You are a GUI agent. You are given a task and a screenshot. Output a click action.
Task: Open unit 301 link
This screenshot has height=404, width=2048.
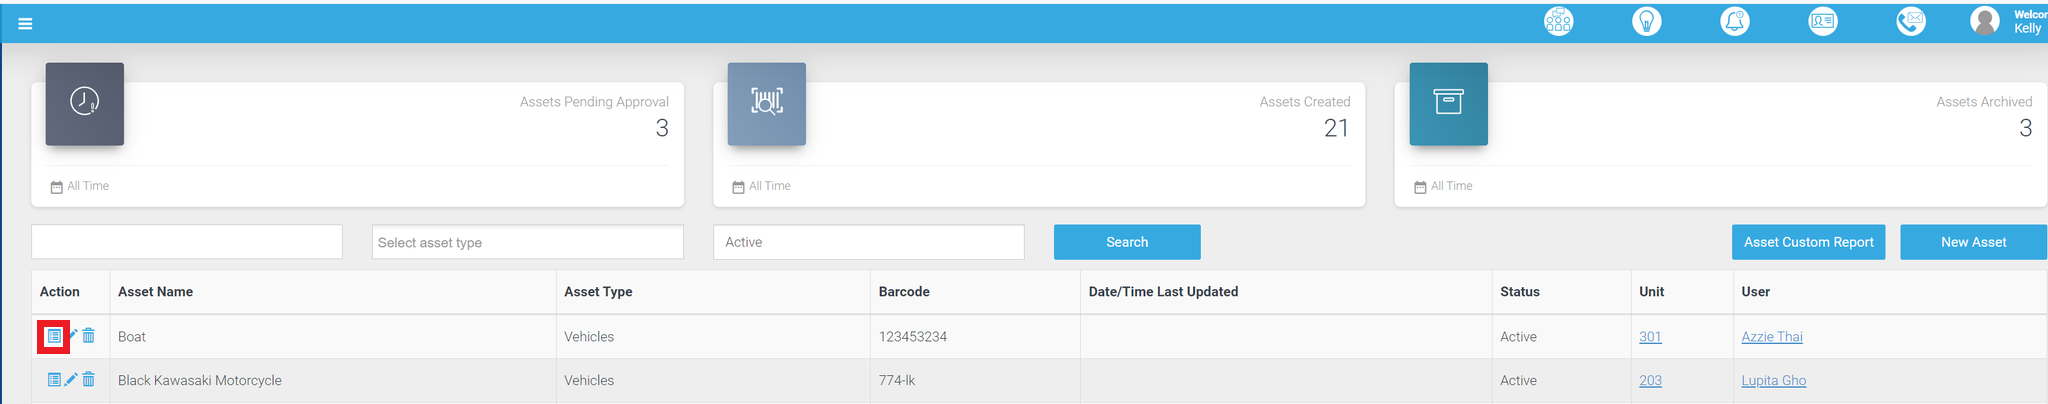(x=1650, y=337)
